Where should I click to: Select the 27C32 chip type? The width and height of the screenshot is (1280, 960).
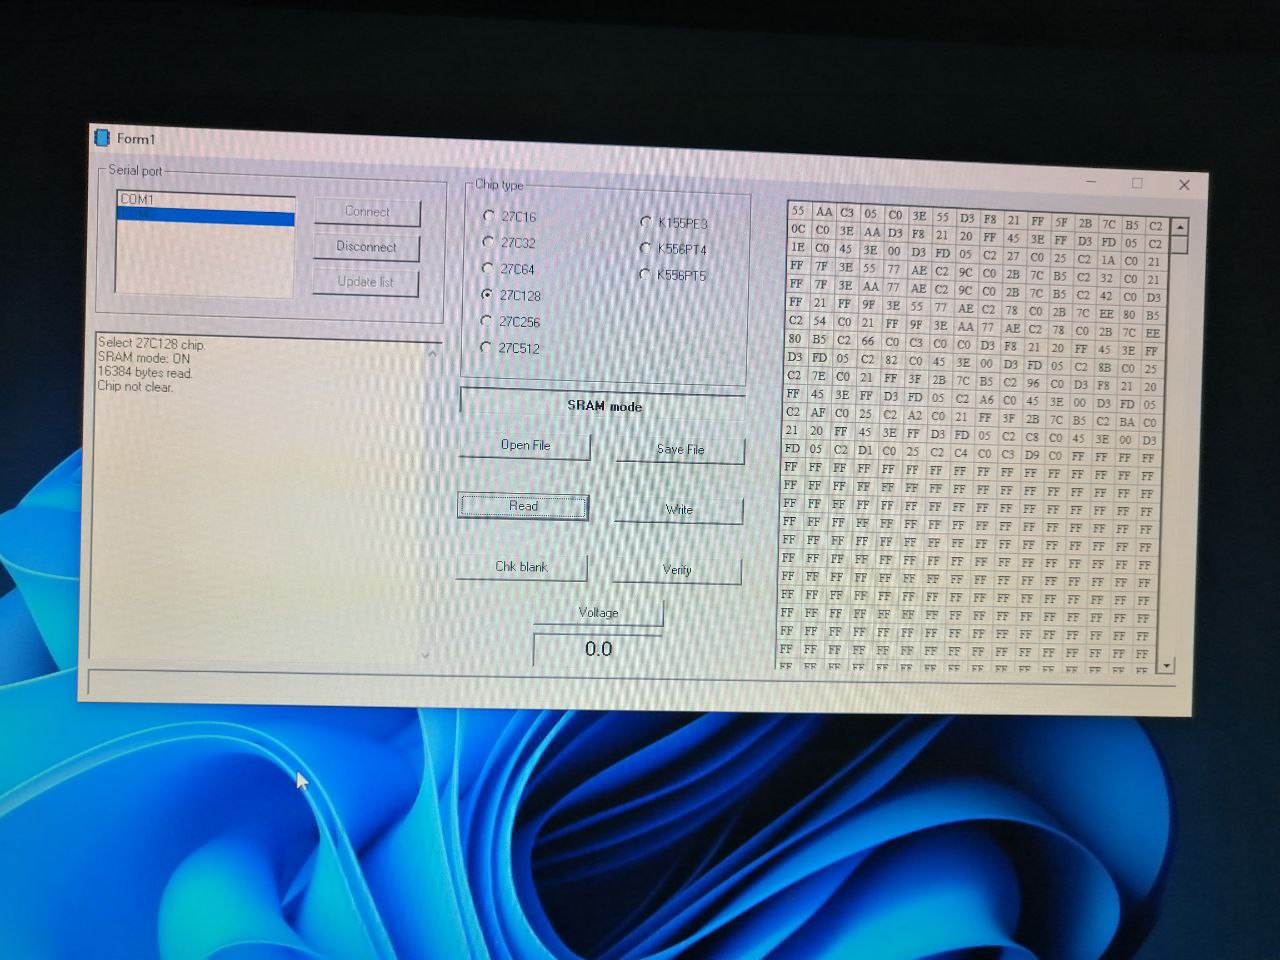click(x=508, y=242)
